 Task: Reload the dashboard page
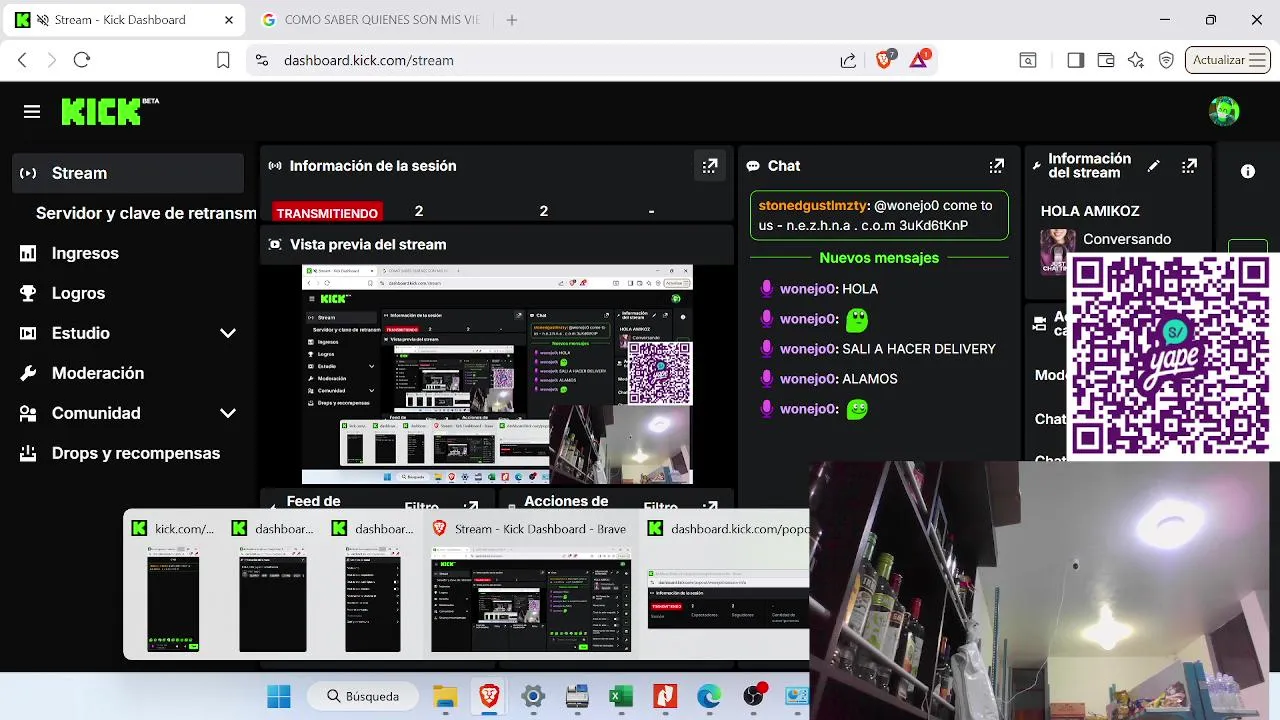[x=82, y=60]
